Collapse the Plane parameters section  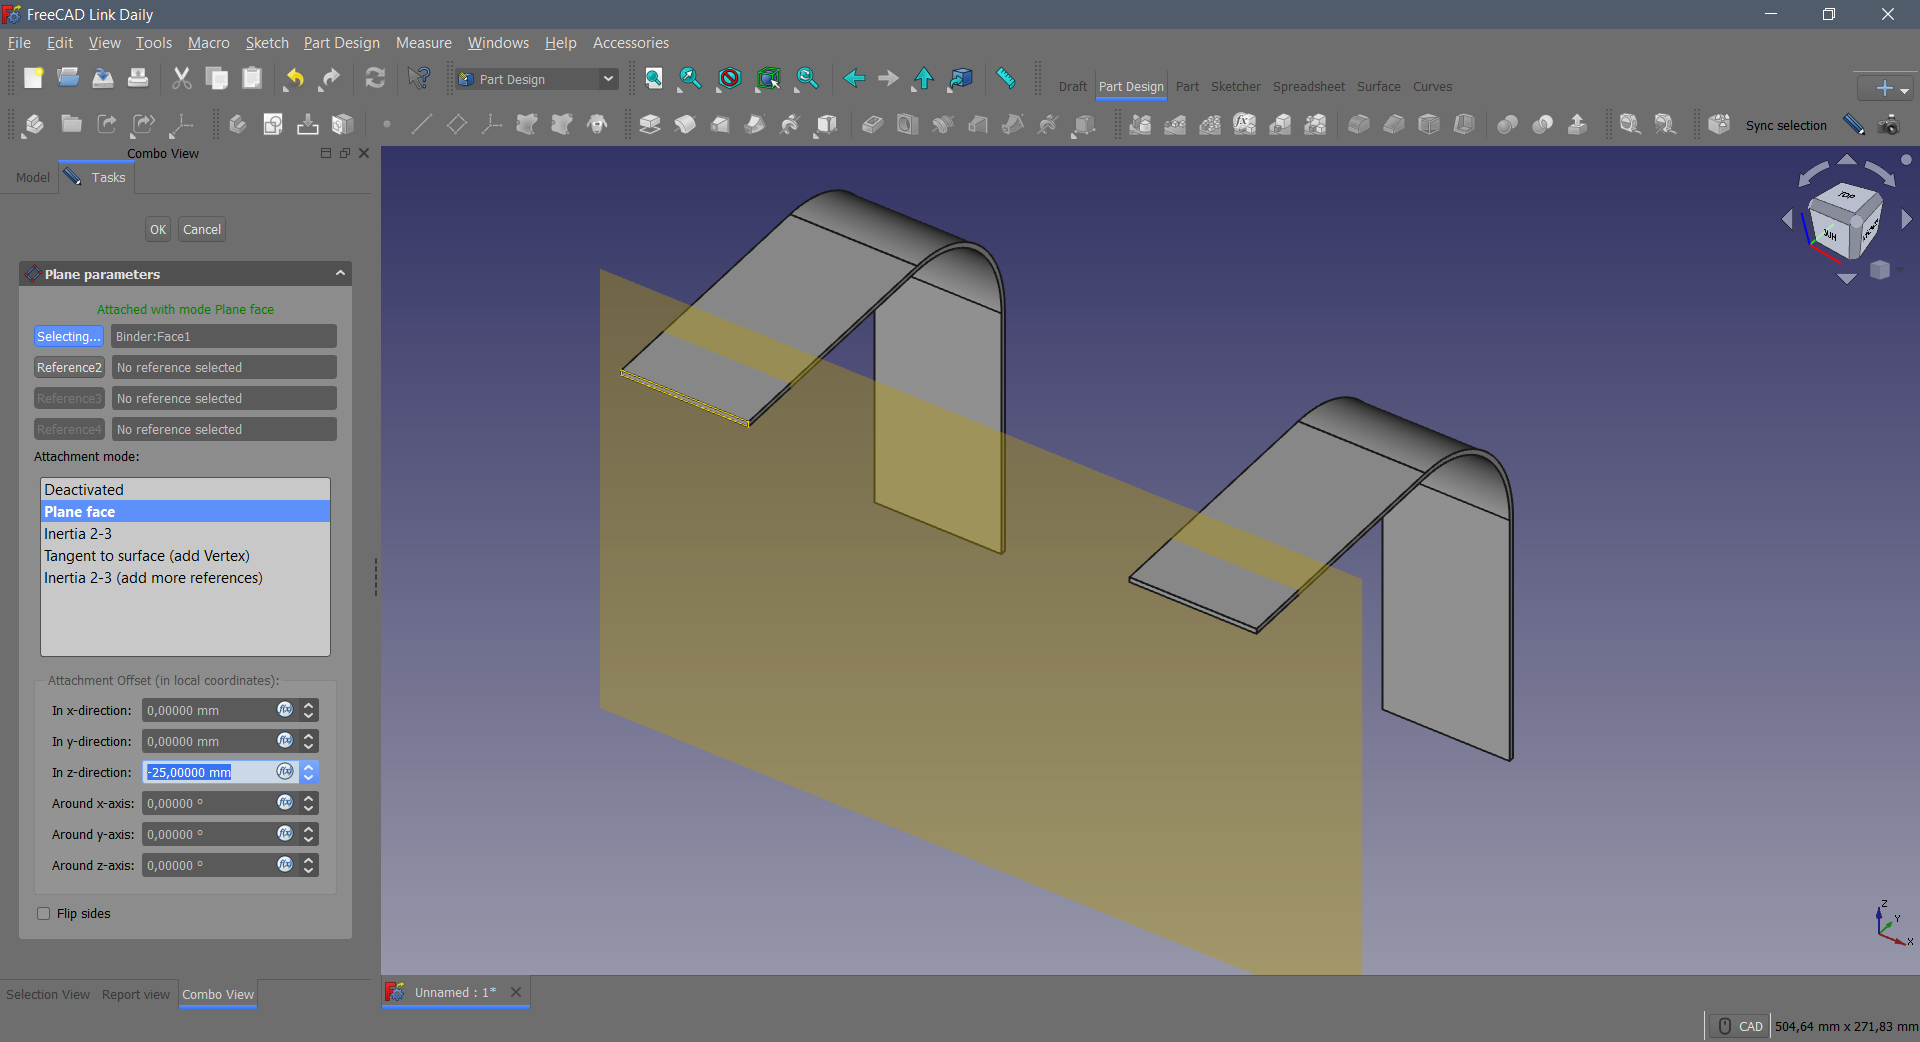coord(340,273)
